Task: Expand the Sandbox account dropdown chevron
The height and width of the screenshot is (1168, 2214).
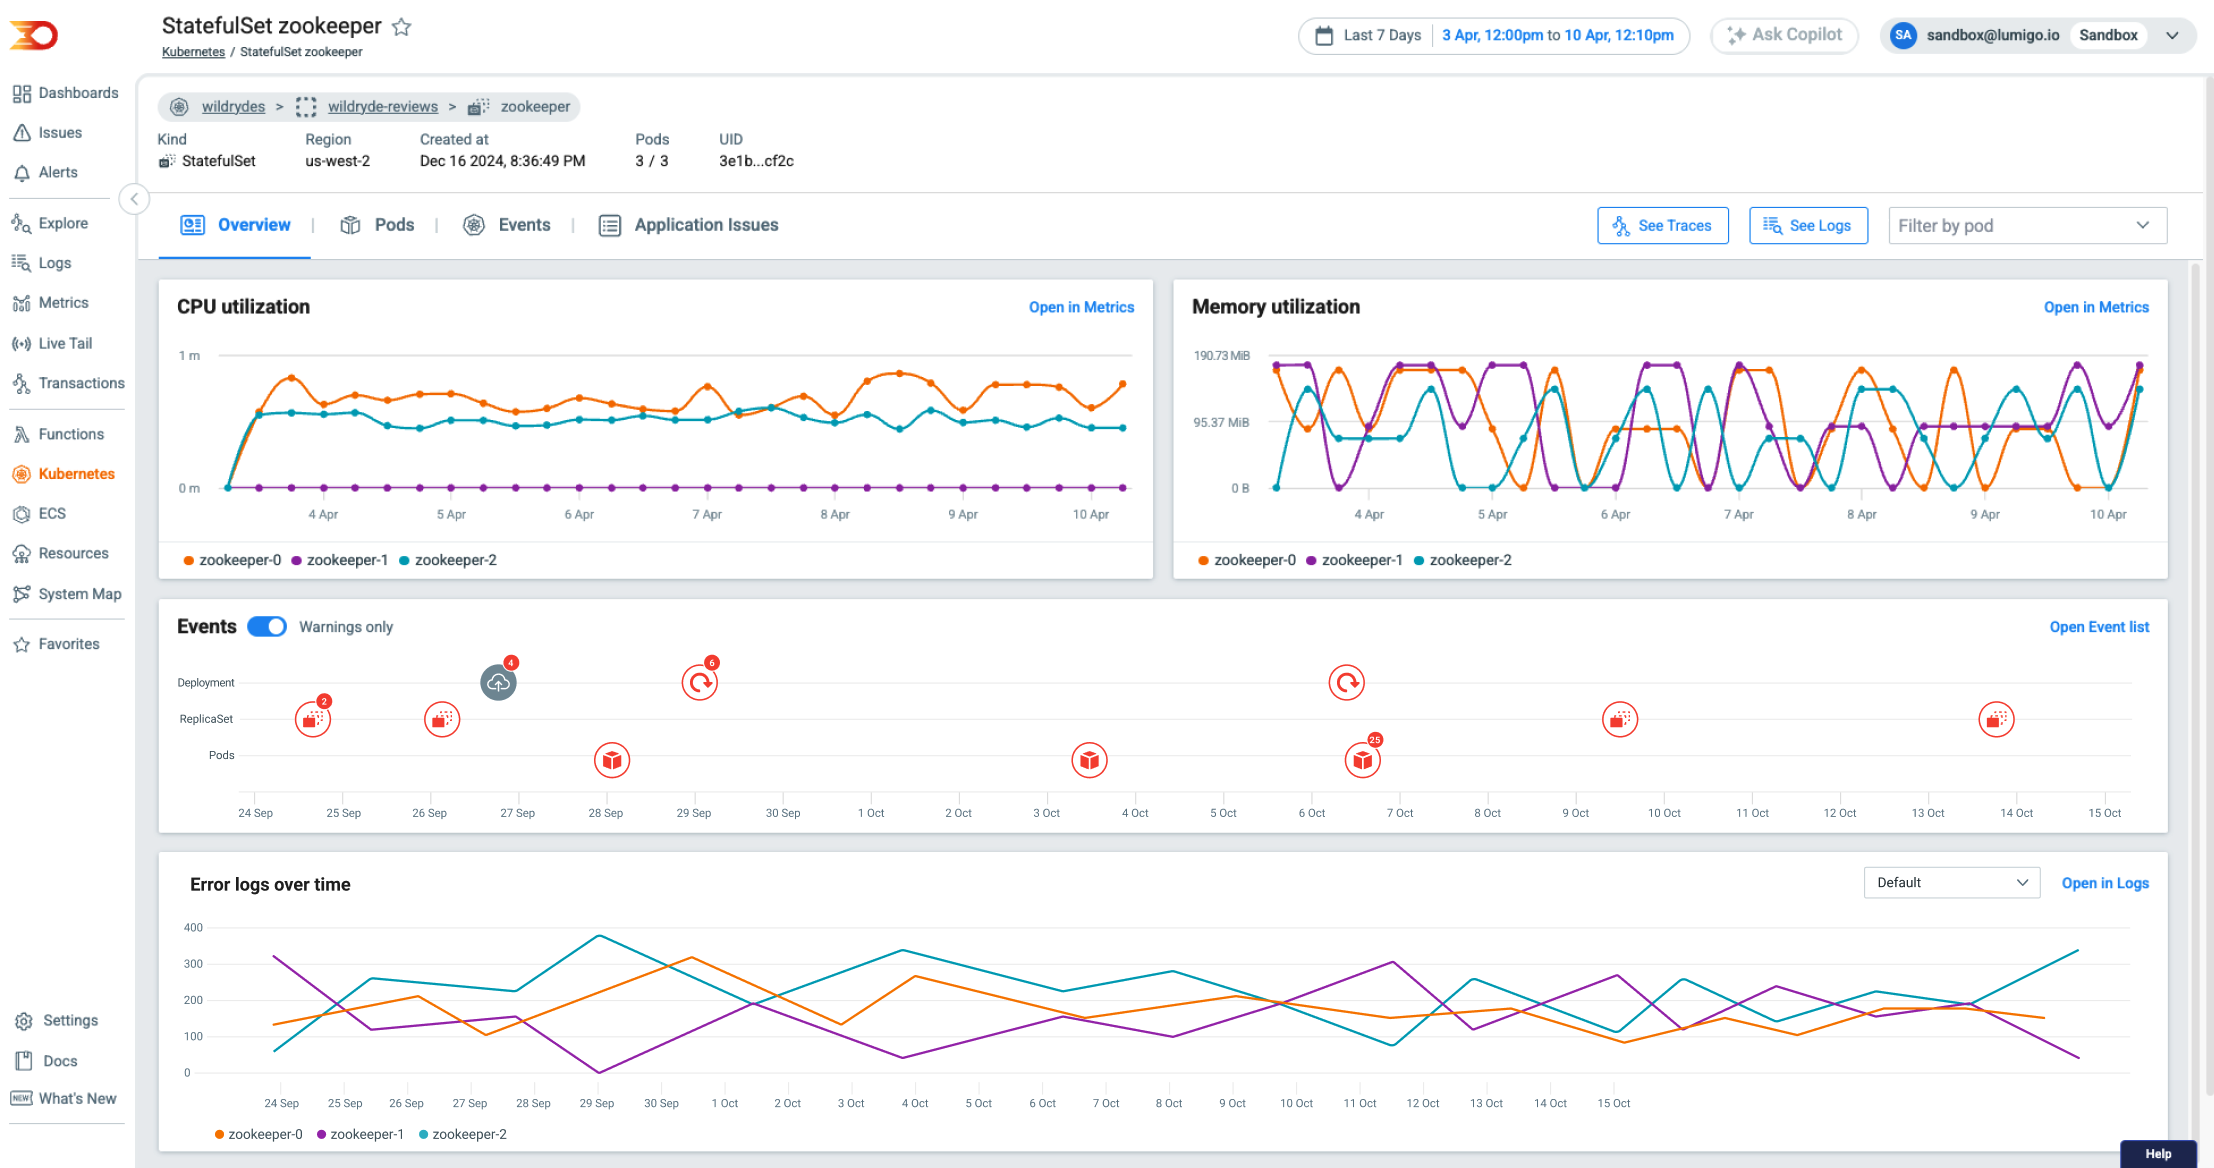Action: point(2172,35)
